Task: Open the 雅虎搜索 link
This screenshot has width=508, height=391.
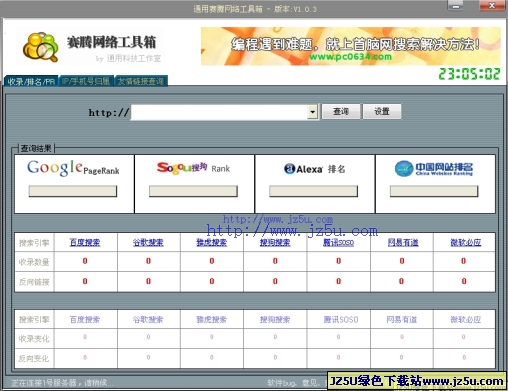Action: (x=212, y=242)
